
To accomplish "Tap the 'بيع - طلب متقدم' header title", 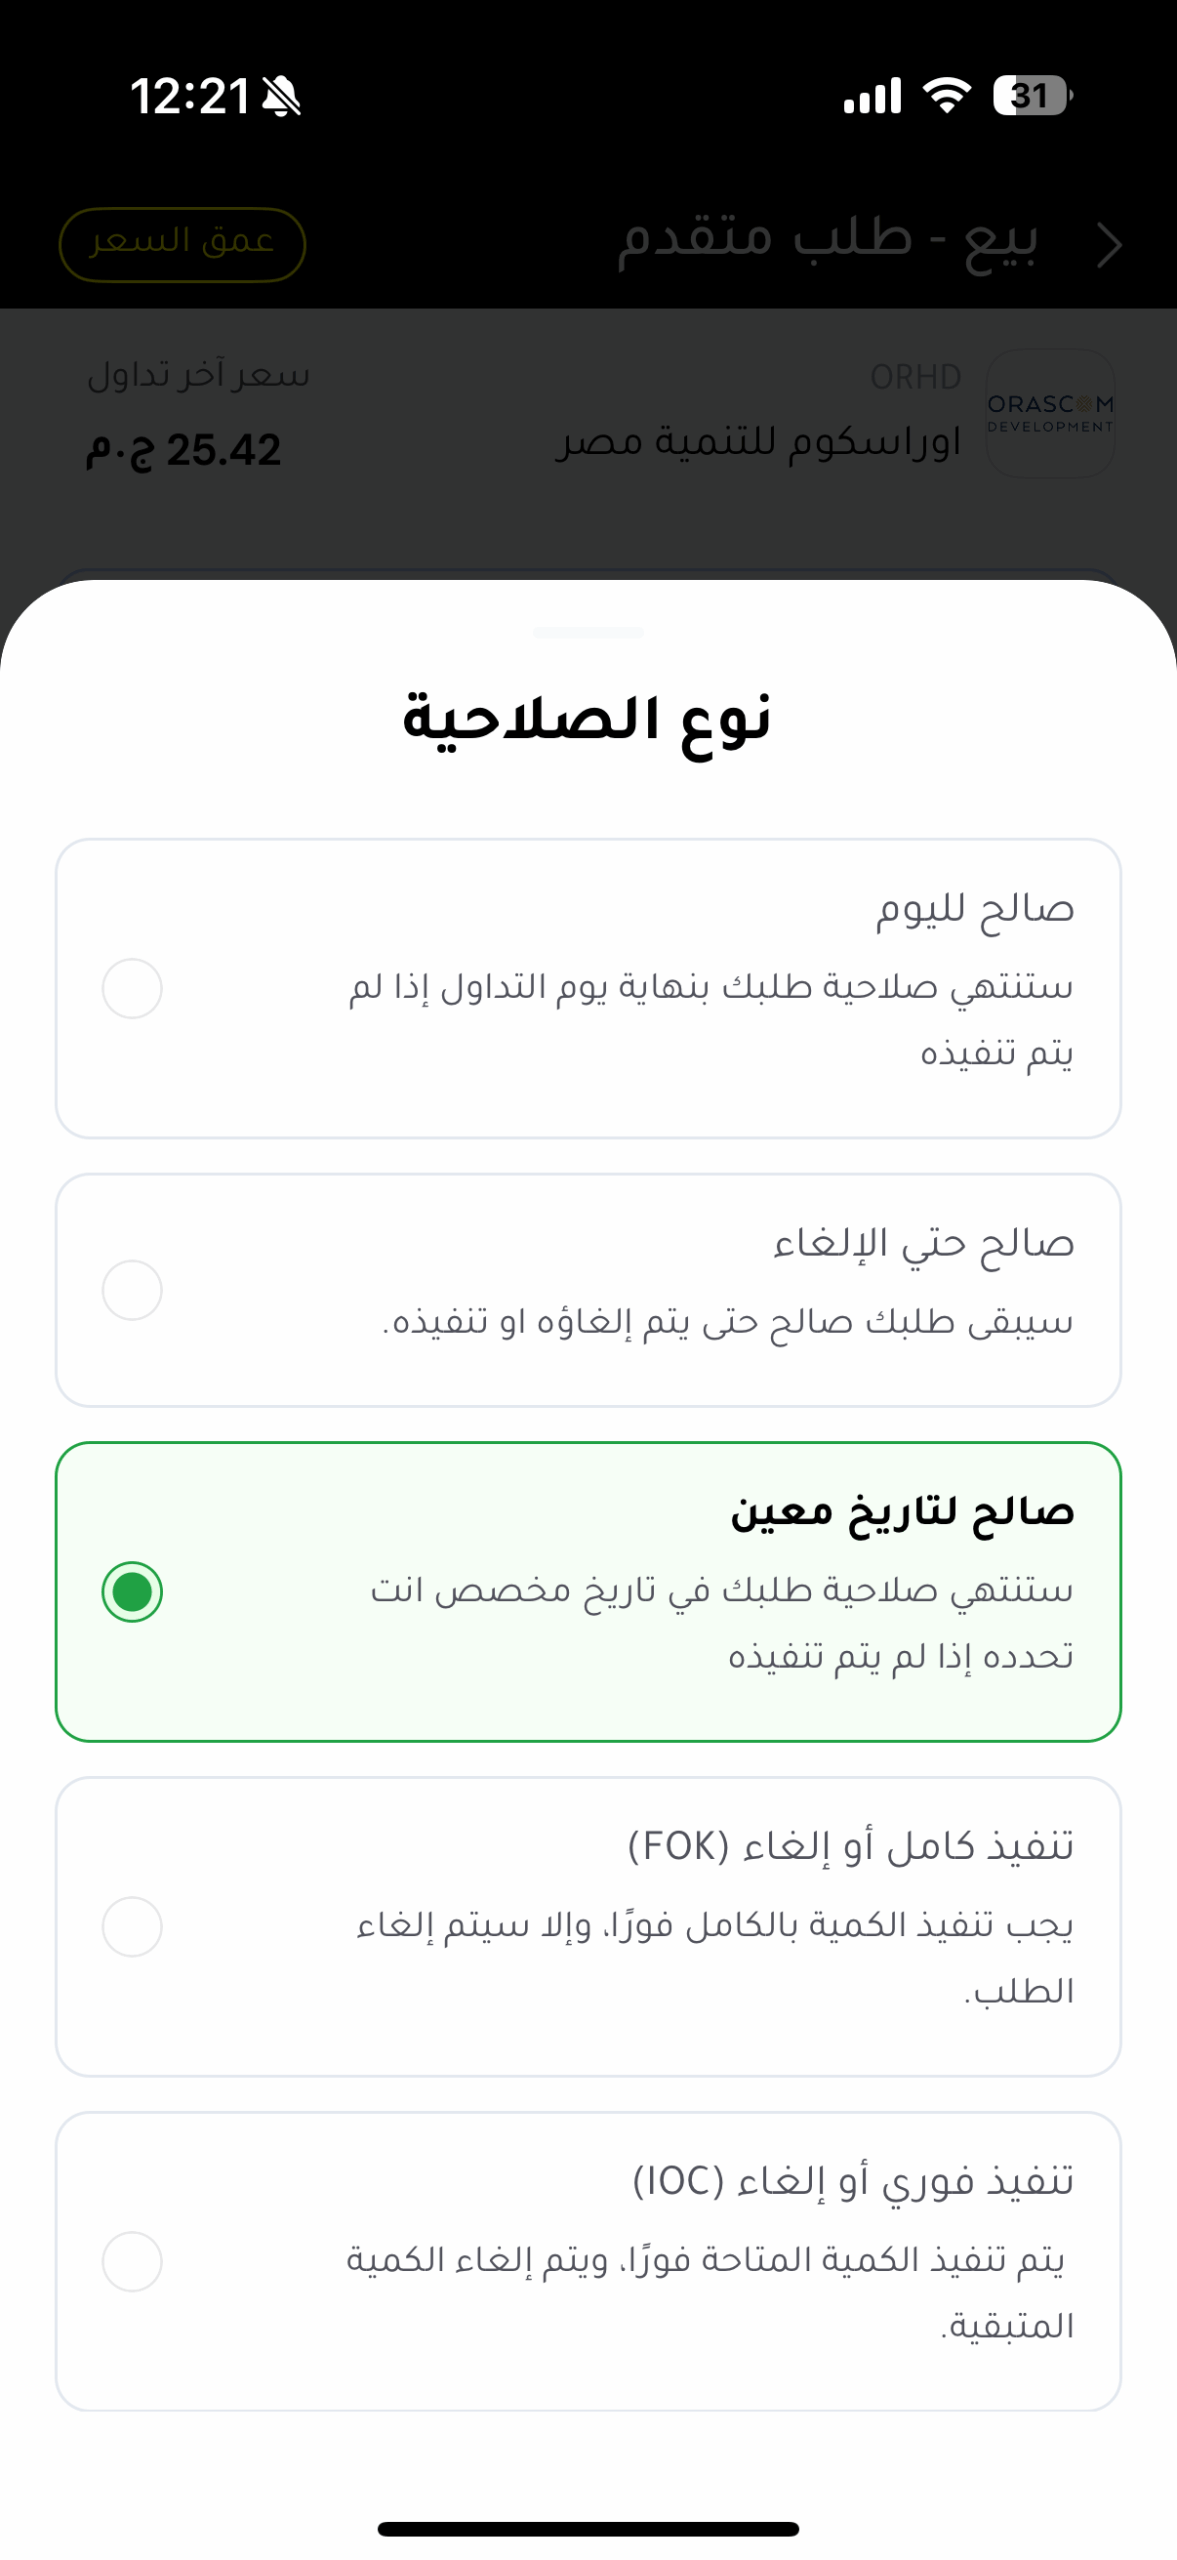I will pos(827,240).
